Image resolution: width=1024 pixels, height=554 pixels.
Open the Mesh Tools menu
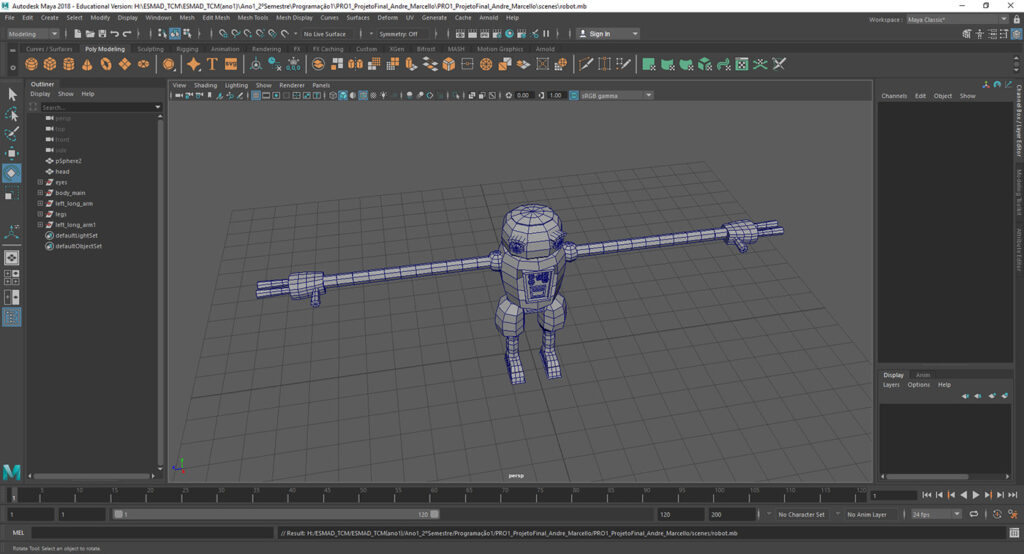pos(252,18)
